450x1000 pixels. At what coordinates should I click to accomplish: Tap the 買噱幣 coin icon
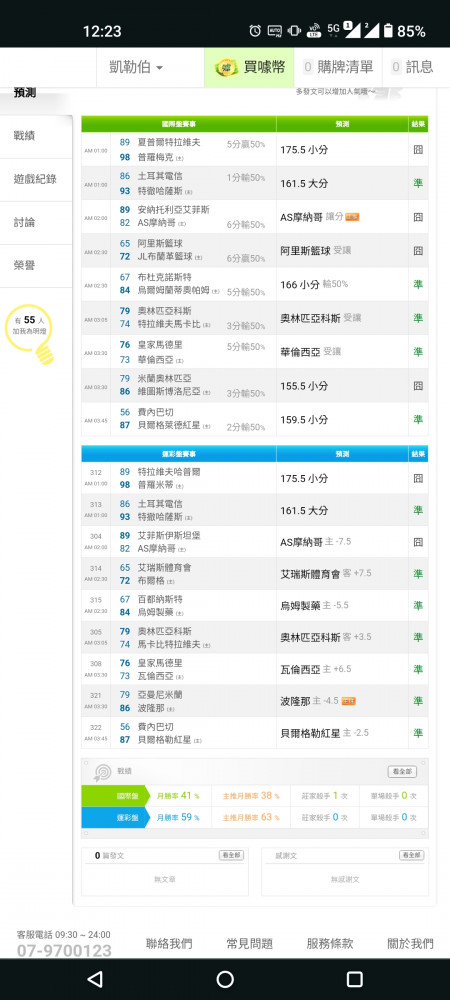(x=226, y=67)
